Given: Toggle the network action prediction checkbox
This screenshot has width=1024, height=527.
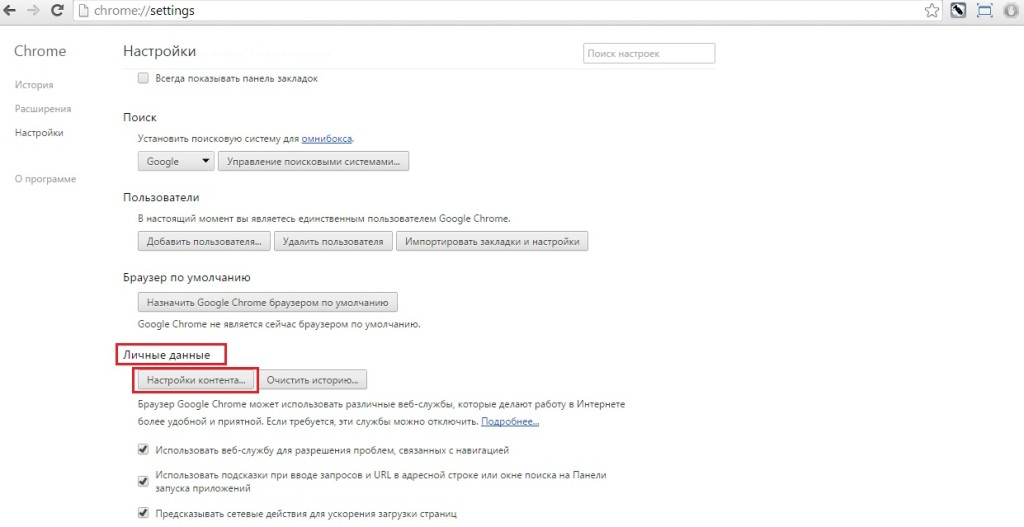Looking at the screenshot, I should tap(143, 514).
